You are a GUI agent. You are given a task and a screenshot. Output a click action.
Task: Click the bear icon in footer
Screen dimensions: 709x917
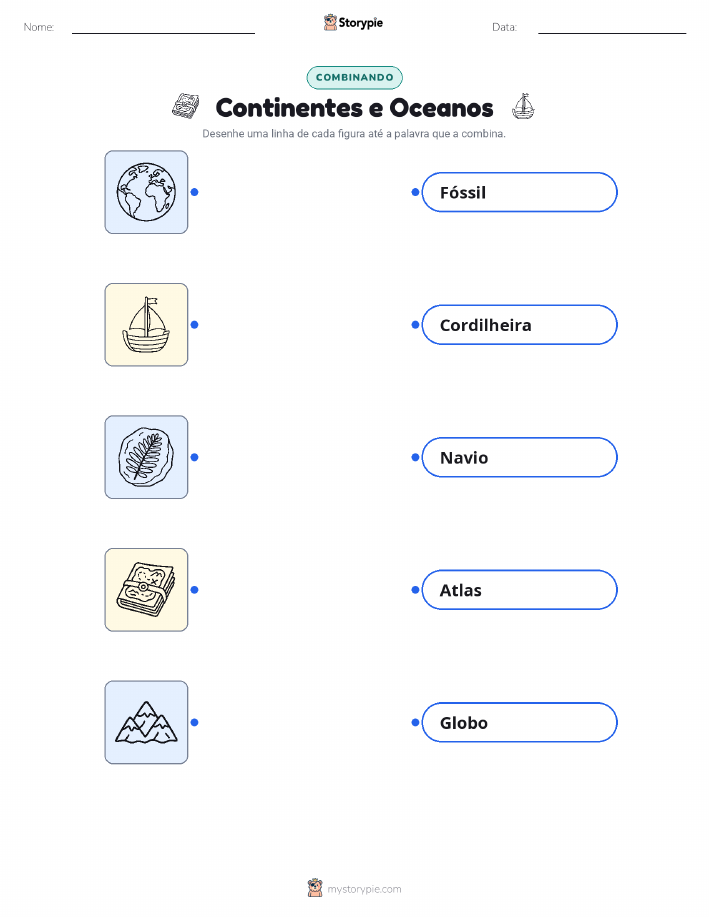[x=315, y=888]
